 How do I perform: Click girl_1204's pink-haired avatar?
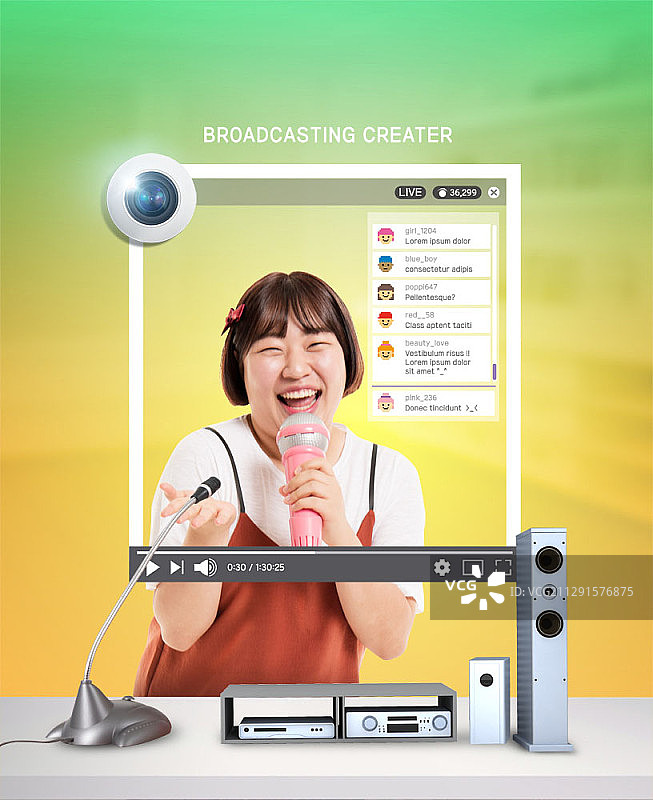385,236
